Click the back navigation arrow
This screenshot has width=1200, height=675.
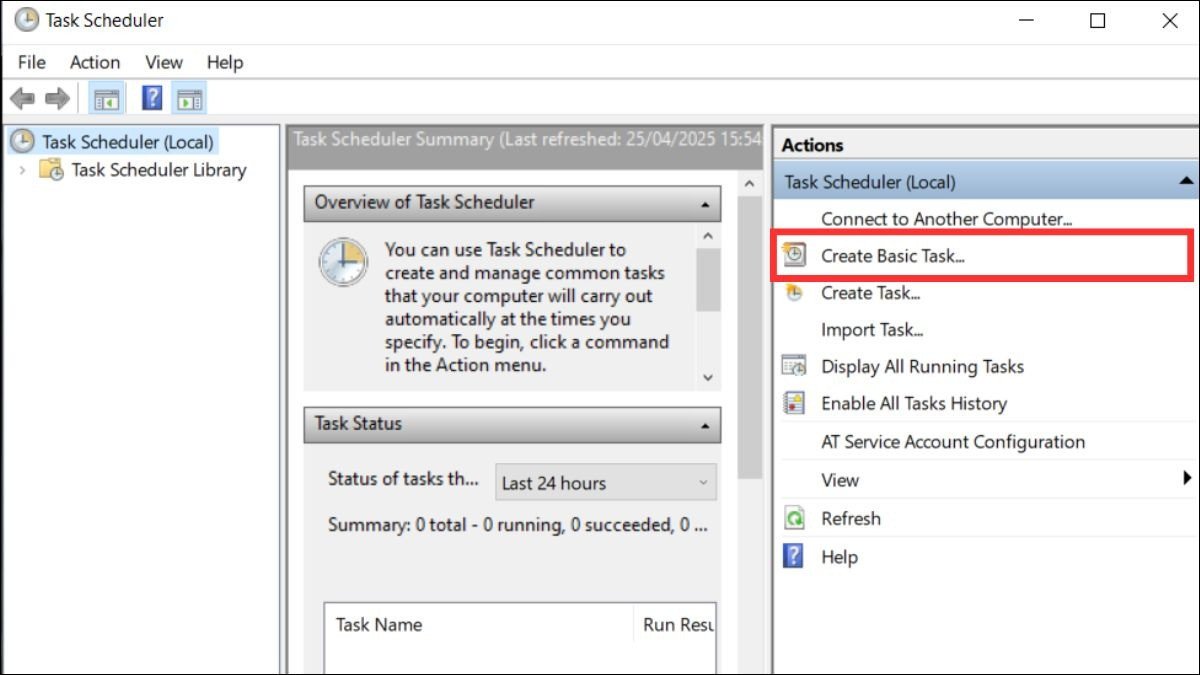[22, 98]
